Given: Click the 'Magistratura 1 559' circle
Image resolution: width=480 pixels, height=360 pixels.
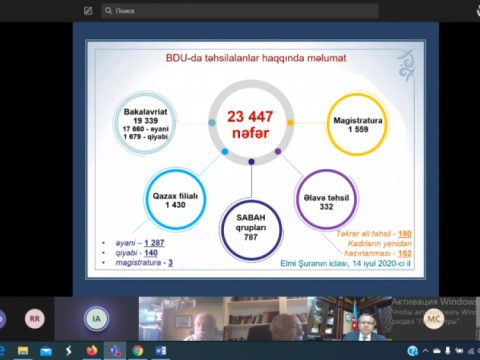Looking at the screenshot, I should (x=358, y=124).
